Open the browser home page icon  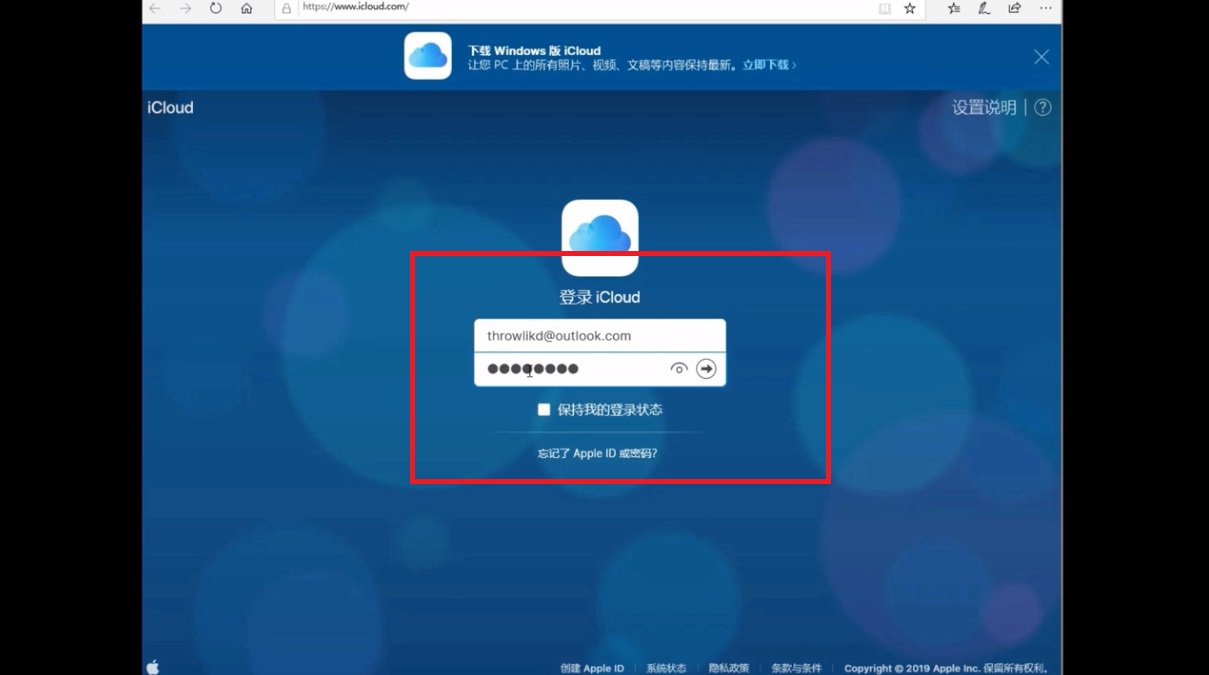[x=246, y=8]
